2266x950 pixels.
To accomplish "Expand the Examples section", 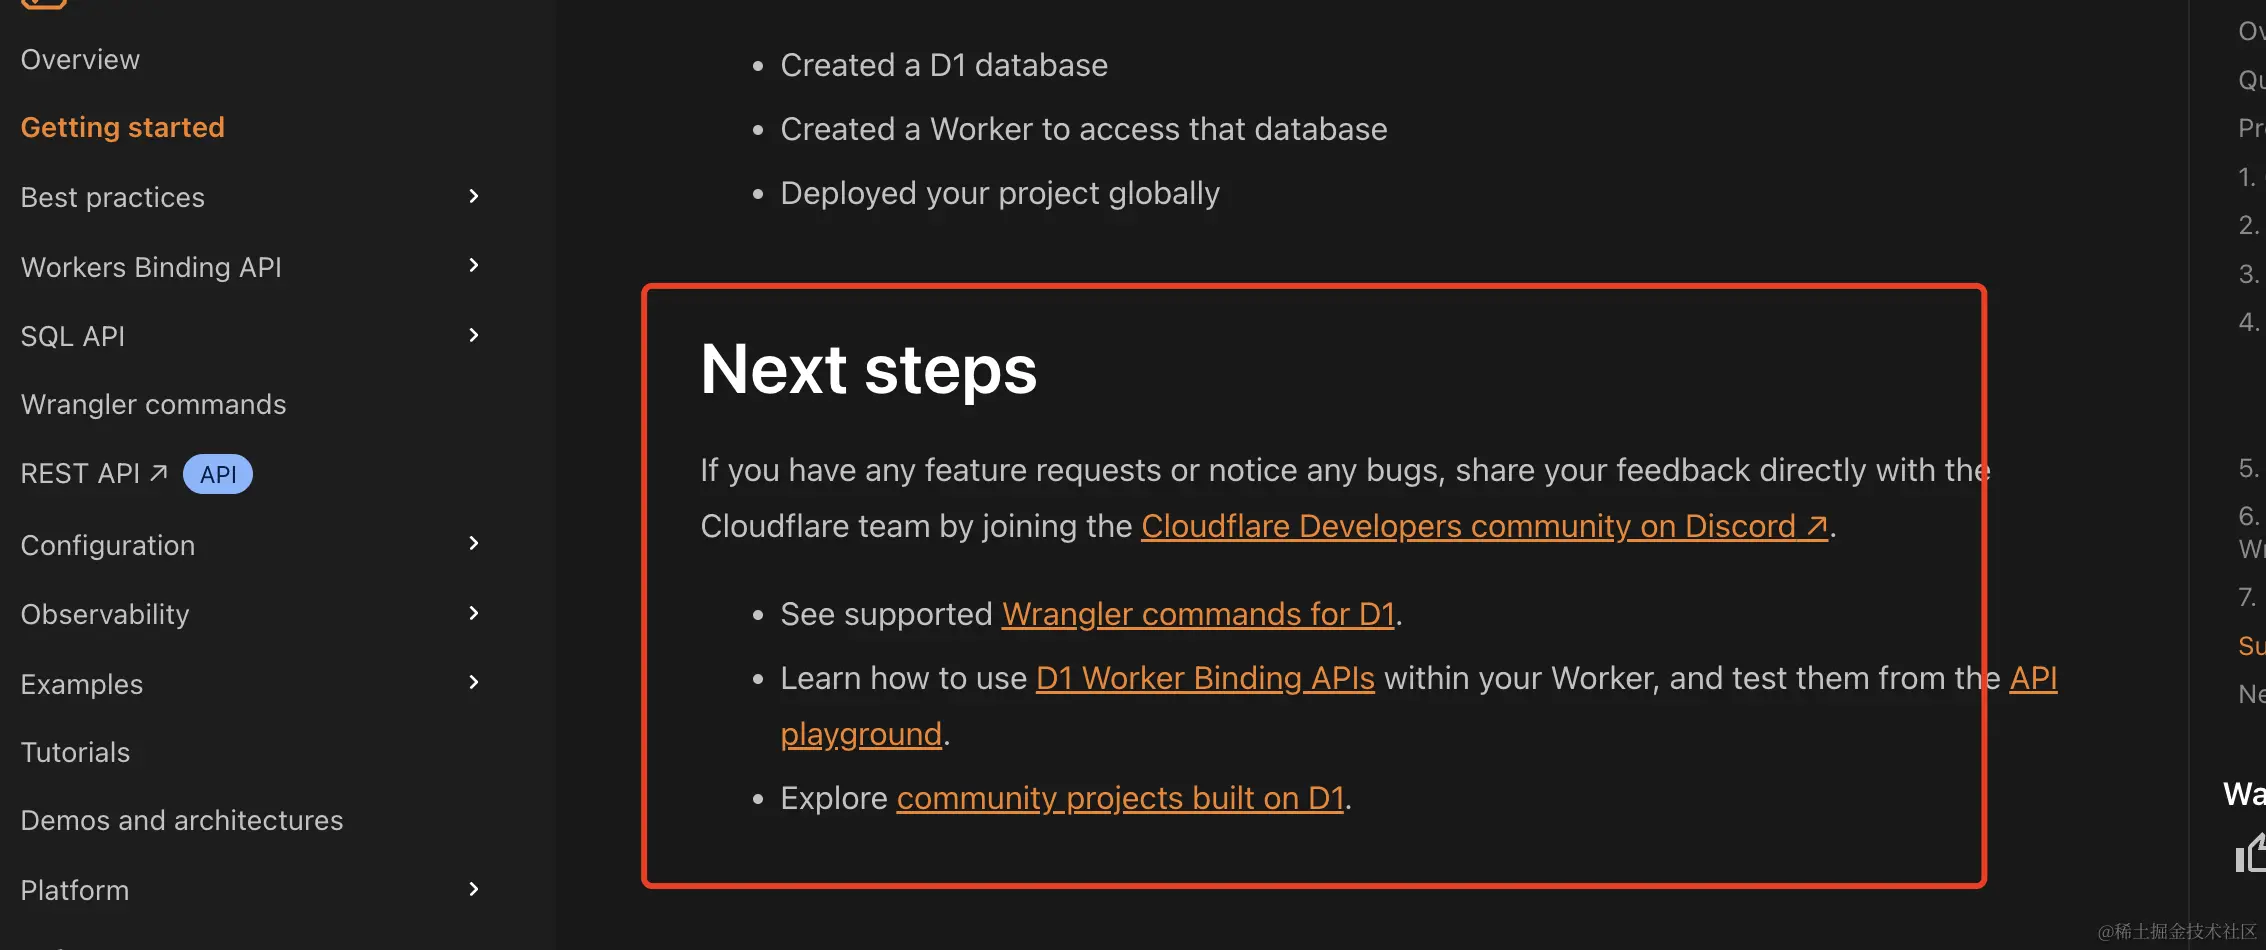I will point(473,681).
